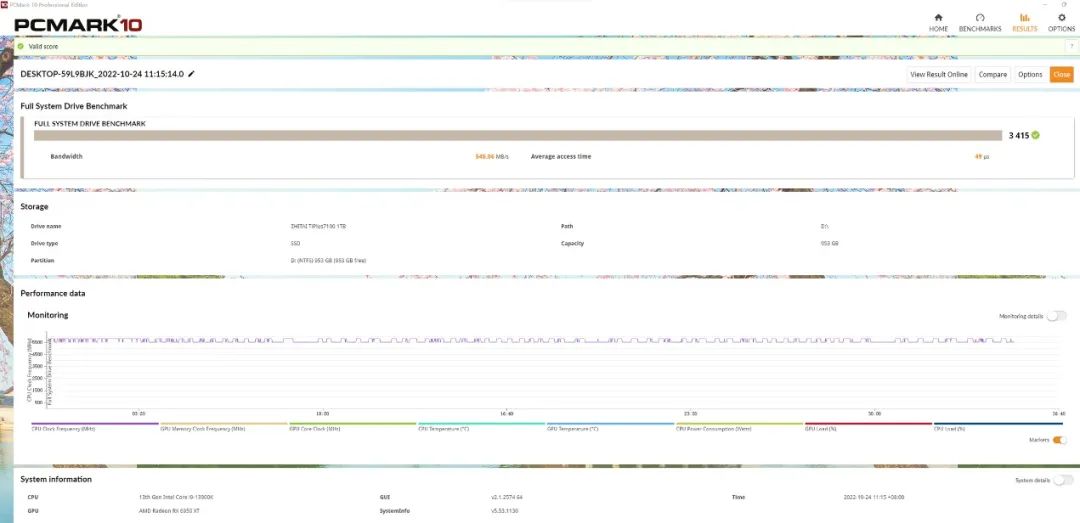Viewport: 1080px width, 523px height.
Task: Go to the BENCHMARKS section
Action: 980,23
